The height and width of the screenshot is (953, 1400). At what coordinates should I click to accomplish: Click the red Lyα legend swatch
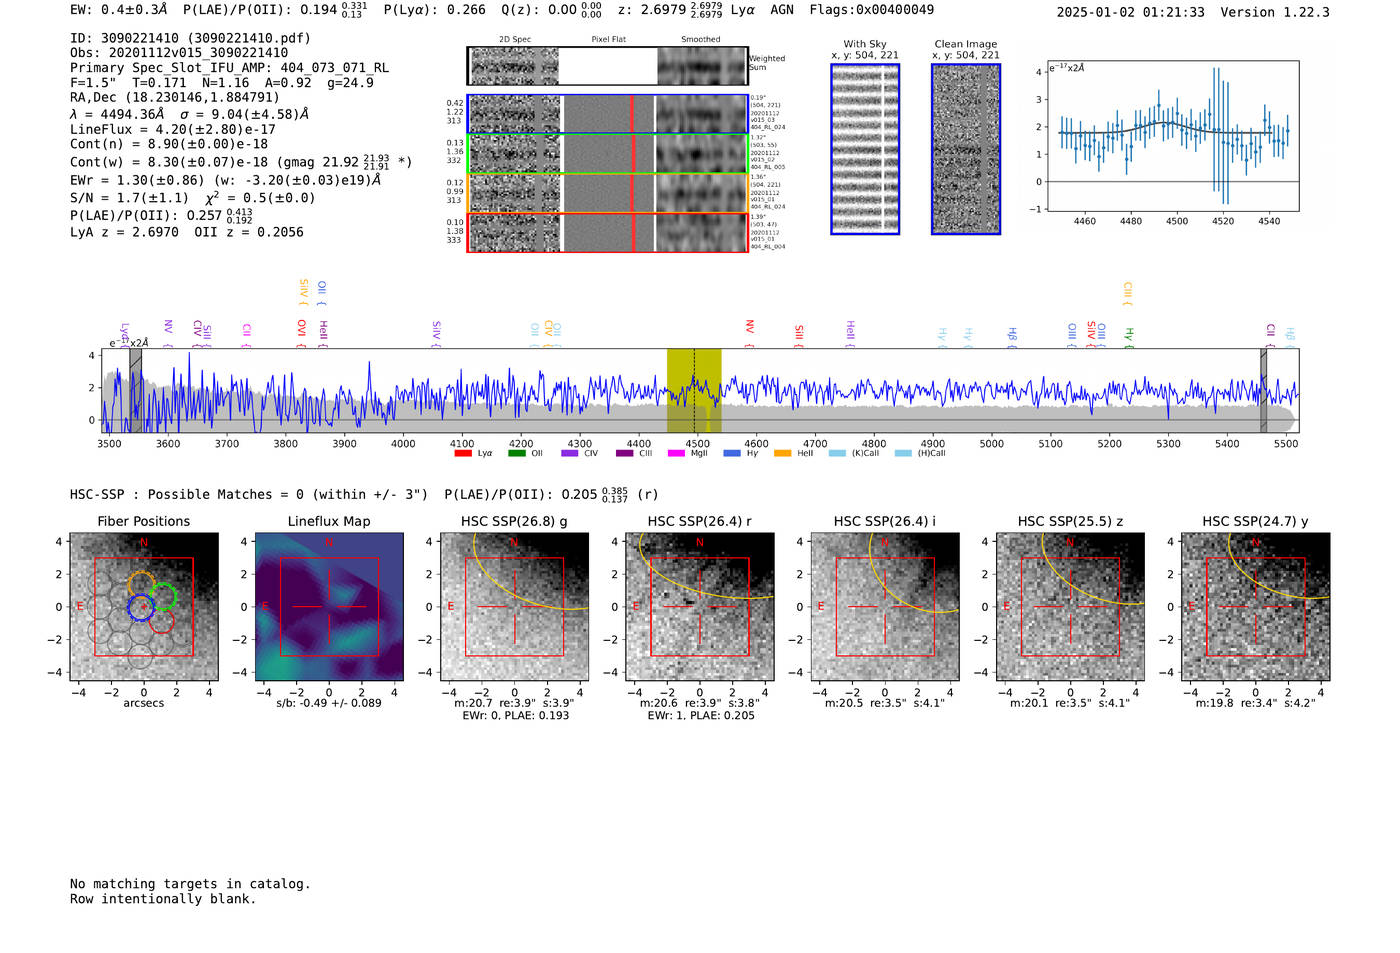pyautogui.click(x=463, y=453)
